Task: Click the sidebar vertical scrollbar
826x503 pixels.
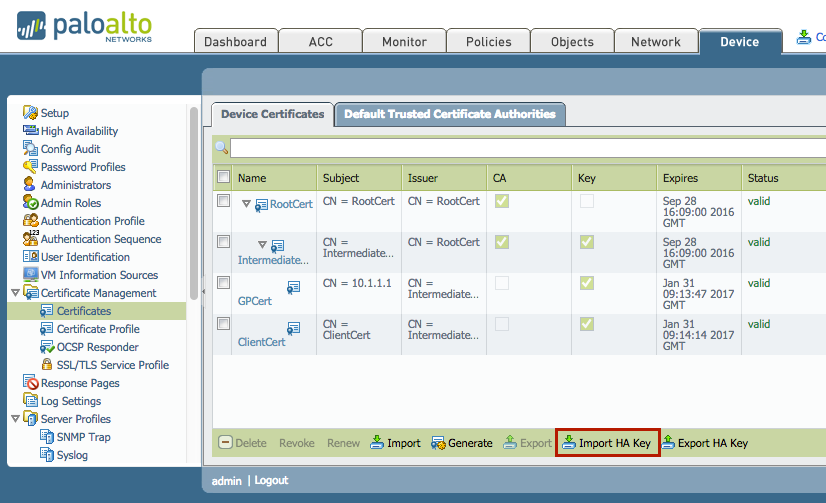Action: point(194,203)
